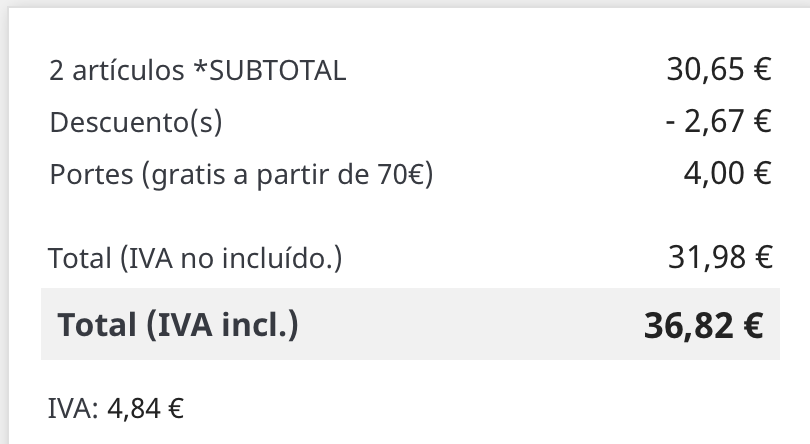Viewport: 810px width, 444px height.
Task: Click "Total" in the non-bold total row
Action: (80, 258)
